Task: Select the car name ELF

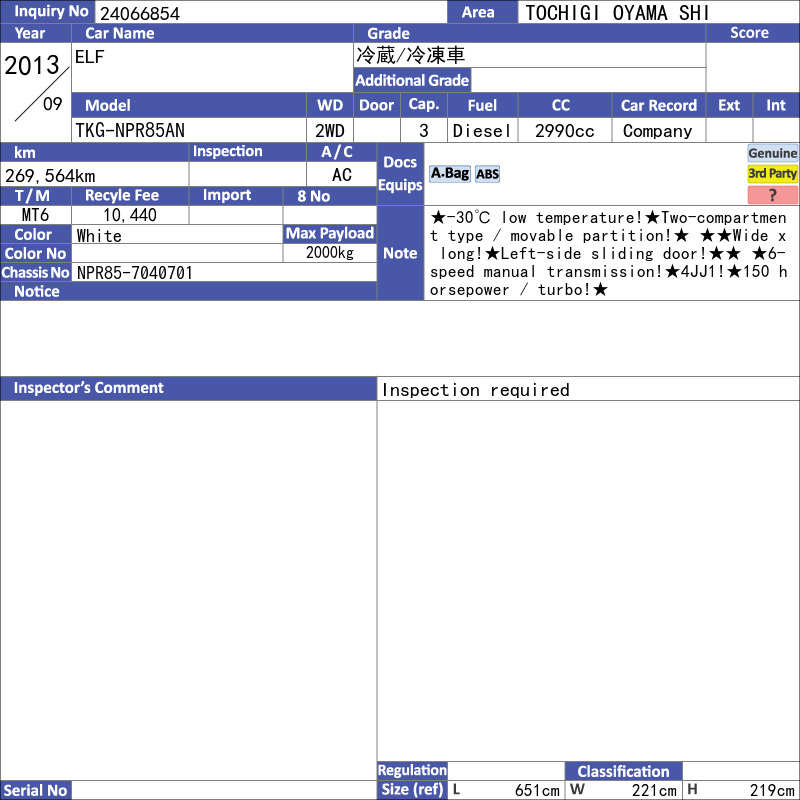Action: (89, 57)
